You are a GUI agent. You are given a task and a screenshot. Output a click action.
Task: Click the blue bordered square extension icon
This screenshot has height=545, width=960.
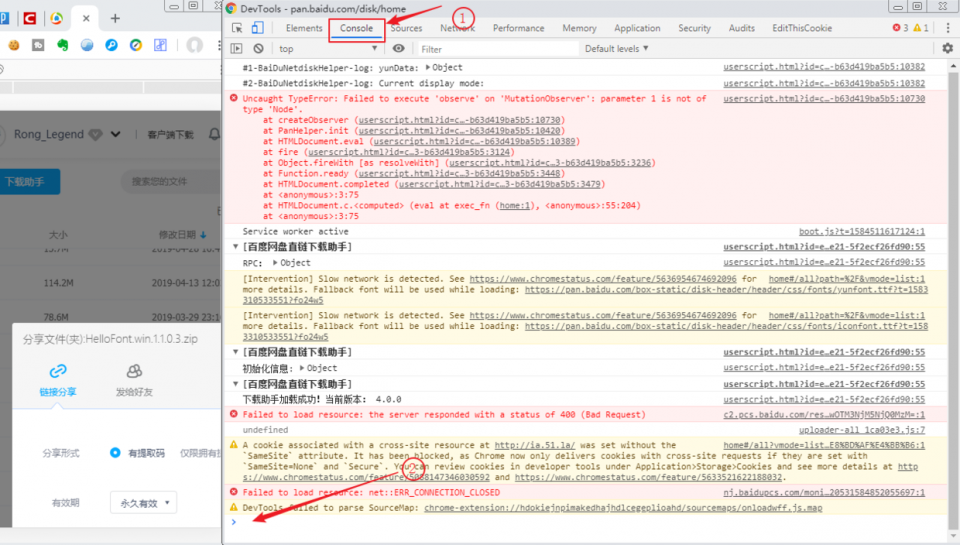(160, 45)
